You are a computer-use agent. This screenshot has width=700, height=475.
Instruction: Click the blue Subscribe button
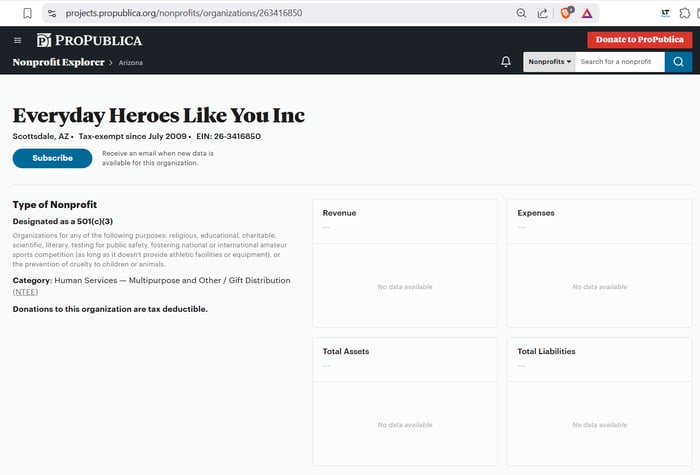point(52,158)
